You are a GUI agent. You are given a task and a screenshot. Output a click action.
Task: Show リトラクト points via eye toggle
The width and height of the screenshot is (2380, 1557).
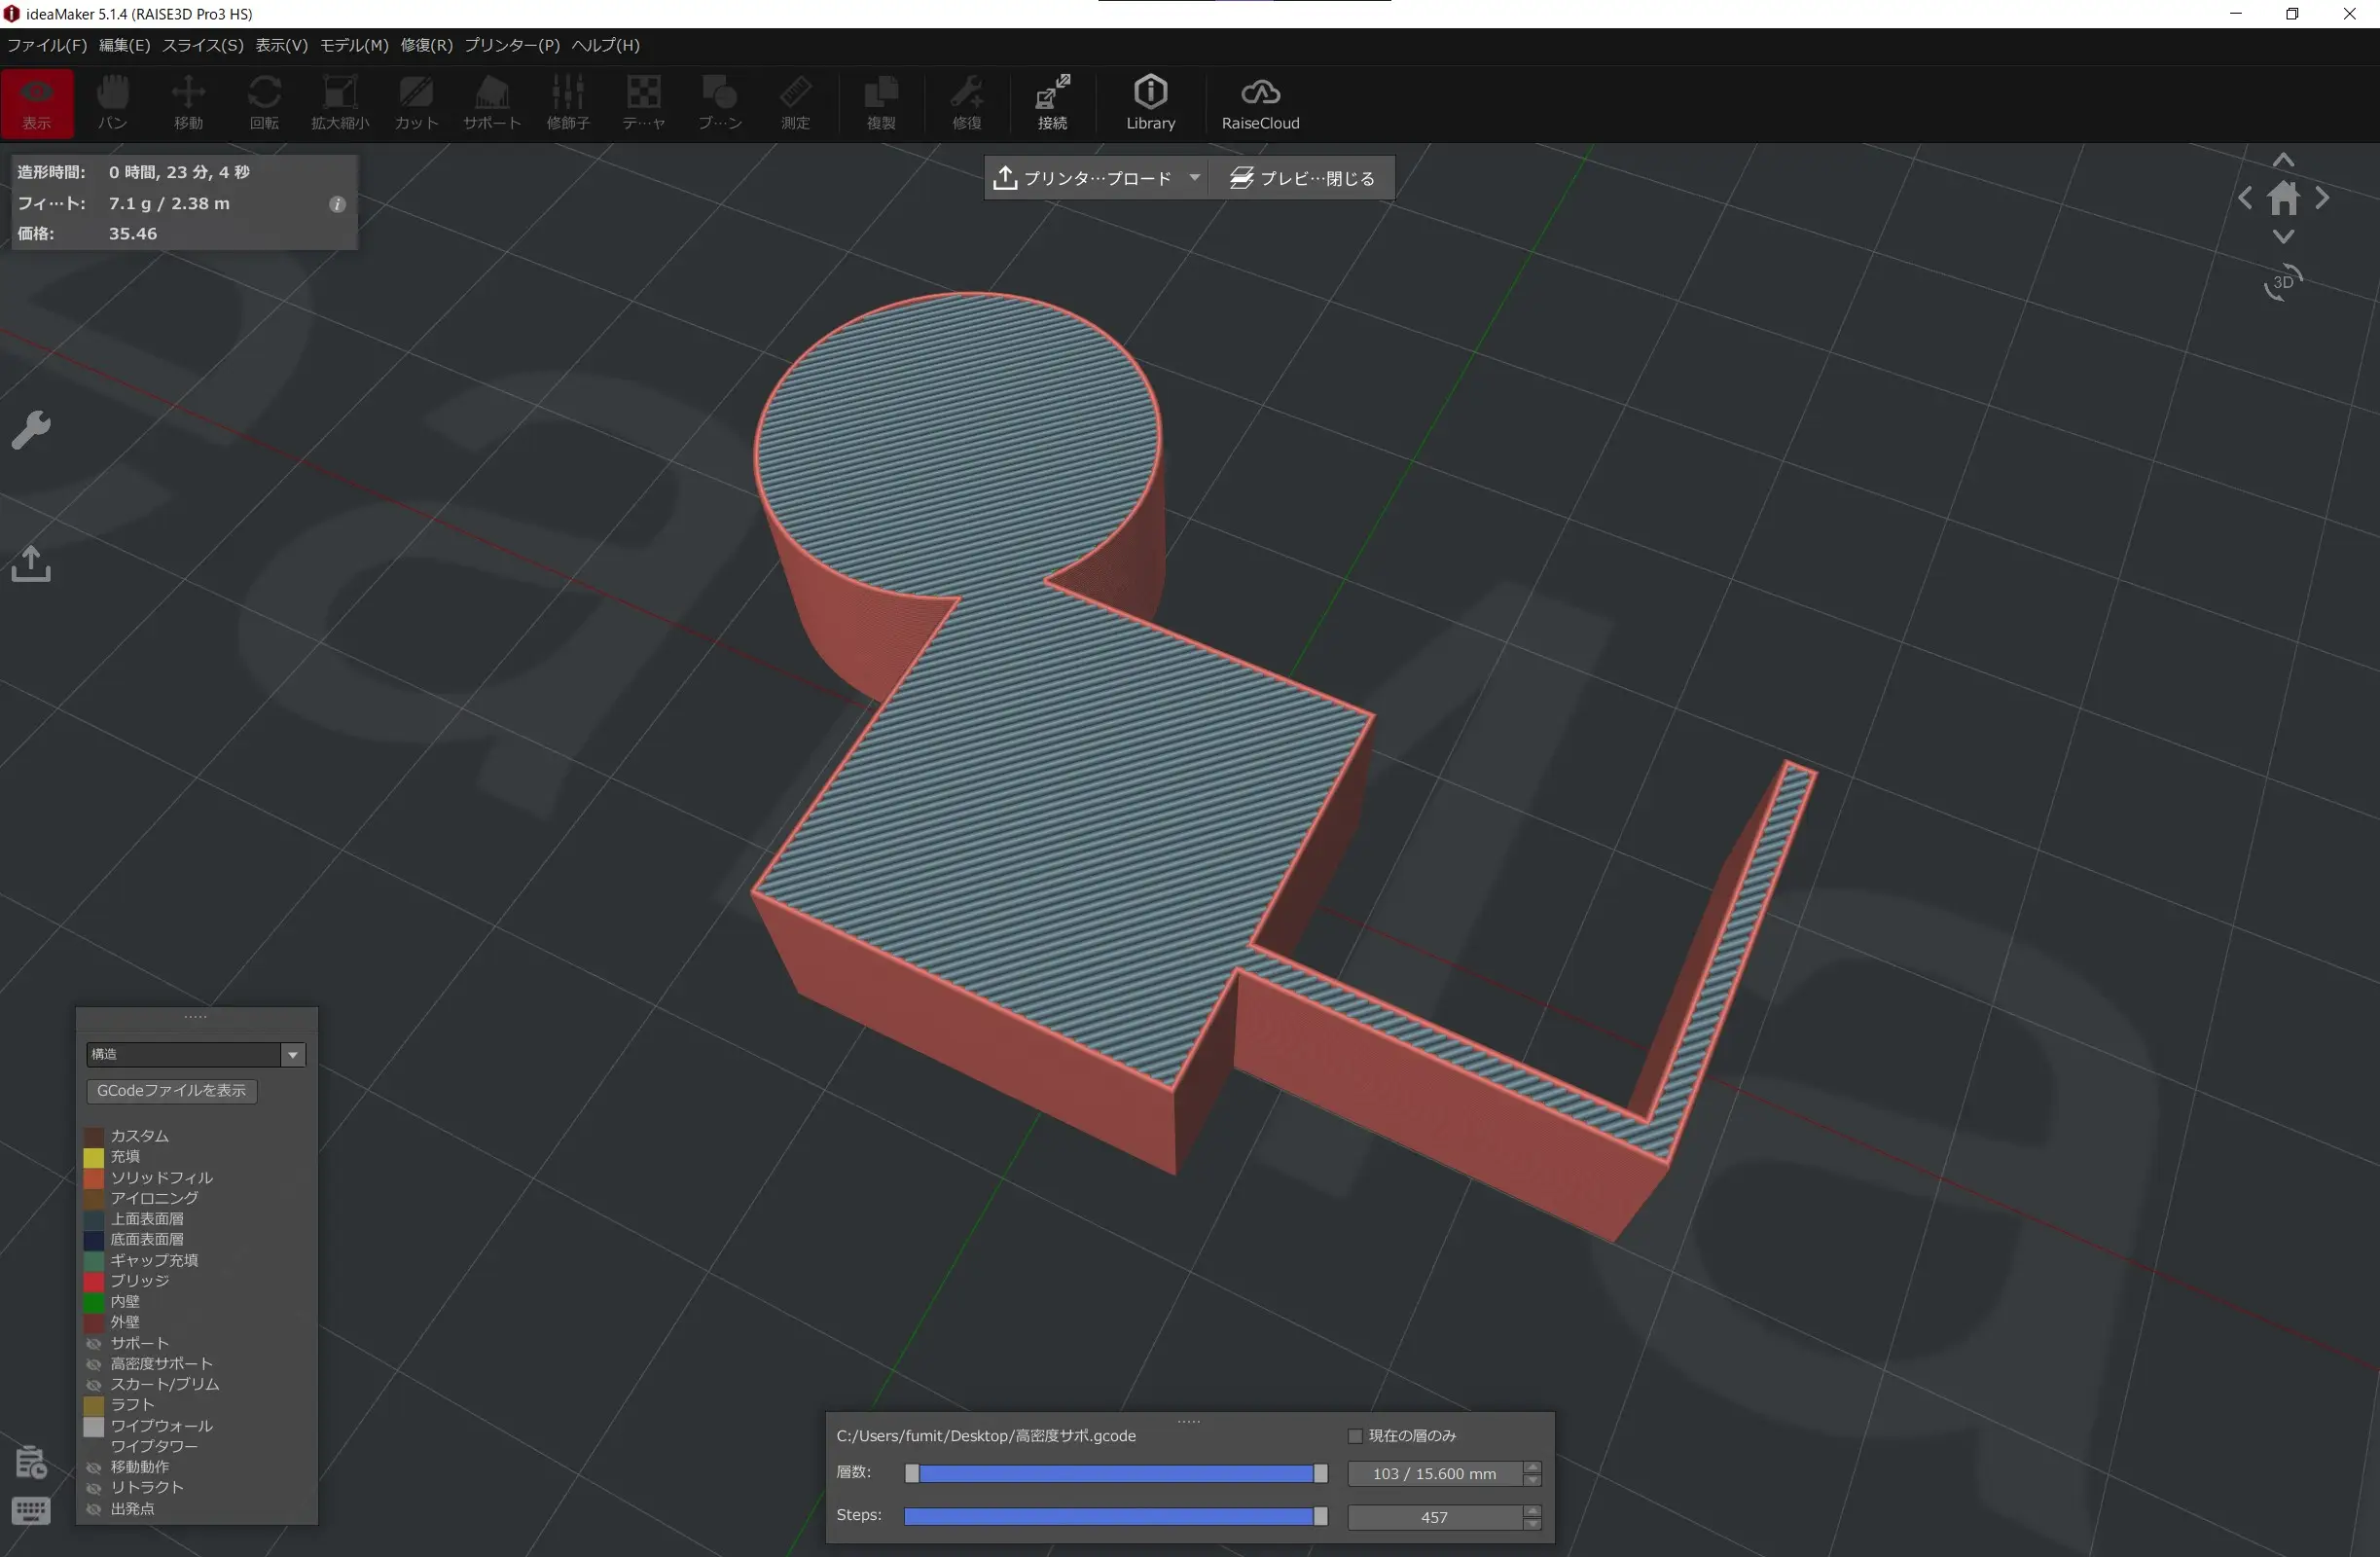pyautogui.click(x=94, y=1488)
